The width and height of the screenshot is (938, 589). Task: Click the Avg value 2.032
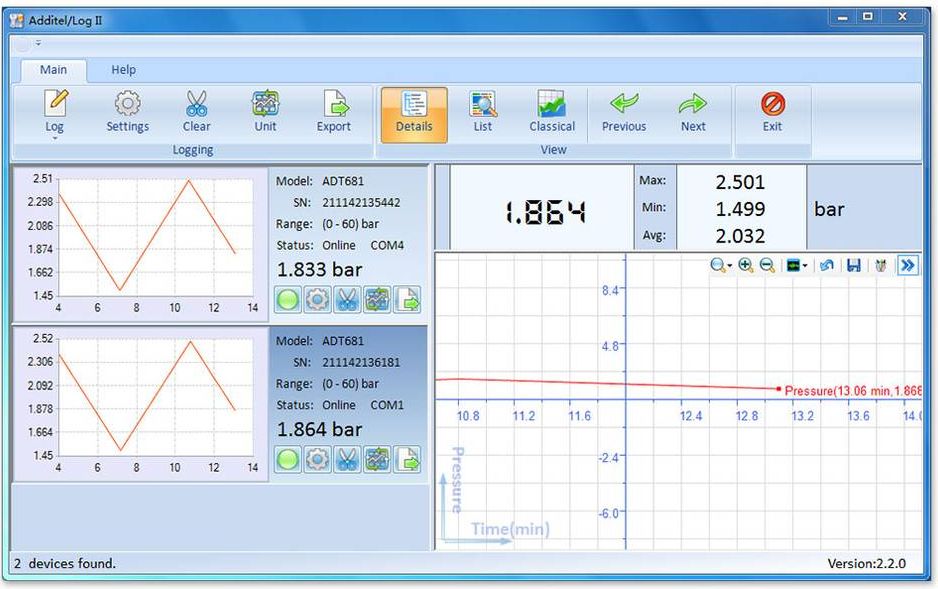point(741,236)
